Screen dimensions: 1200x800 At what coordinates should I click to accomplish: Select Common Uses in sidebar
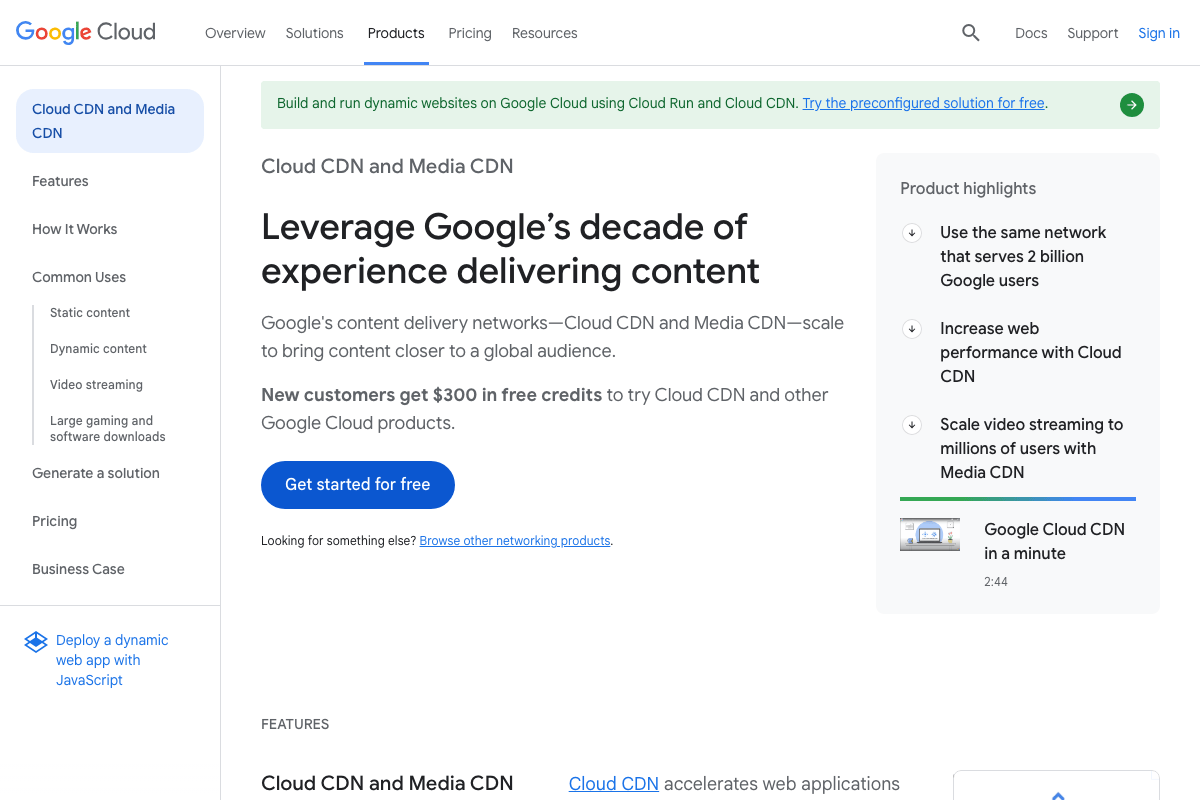[x=79, y=277]
